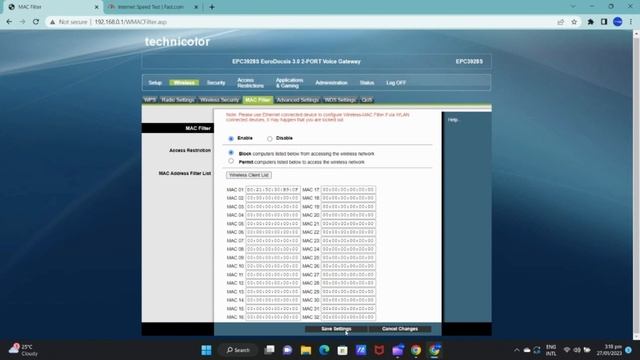Open volume tray icon
The height and width of the screenshot is (360, 640).
coord(577,350)
